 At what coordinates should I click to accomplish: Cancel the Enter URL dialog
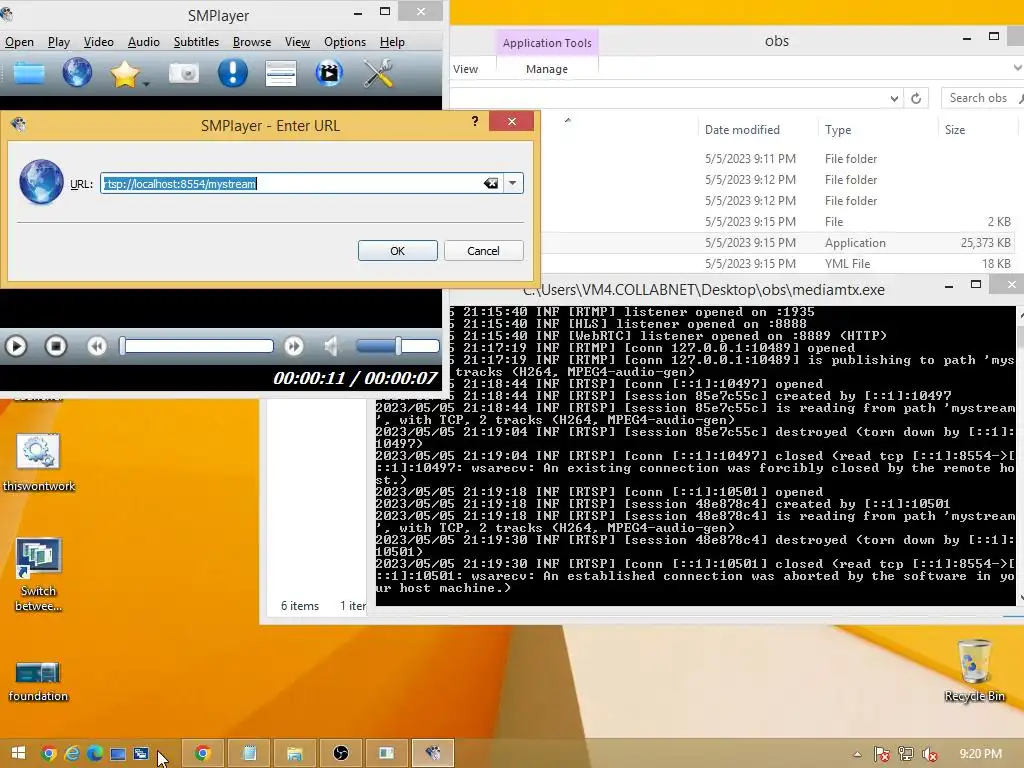[483, 251]
